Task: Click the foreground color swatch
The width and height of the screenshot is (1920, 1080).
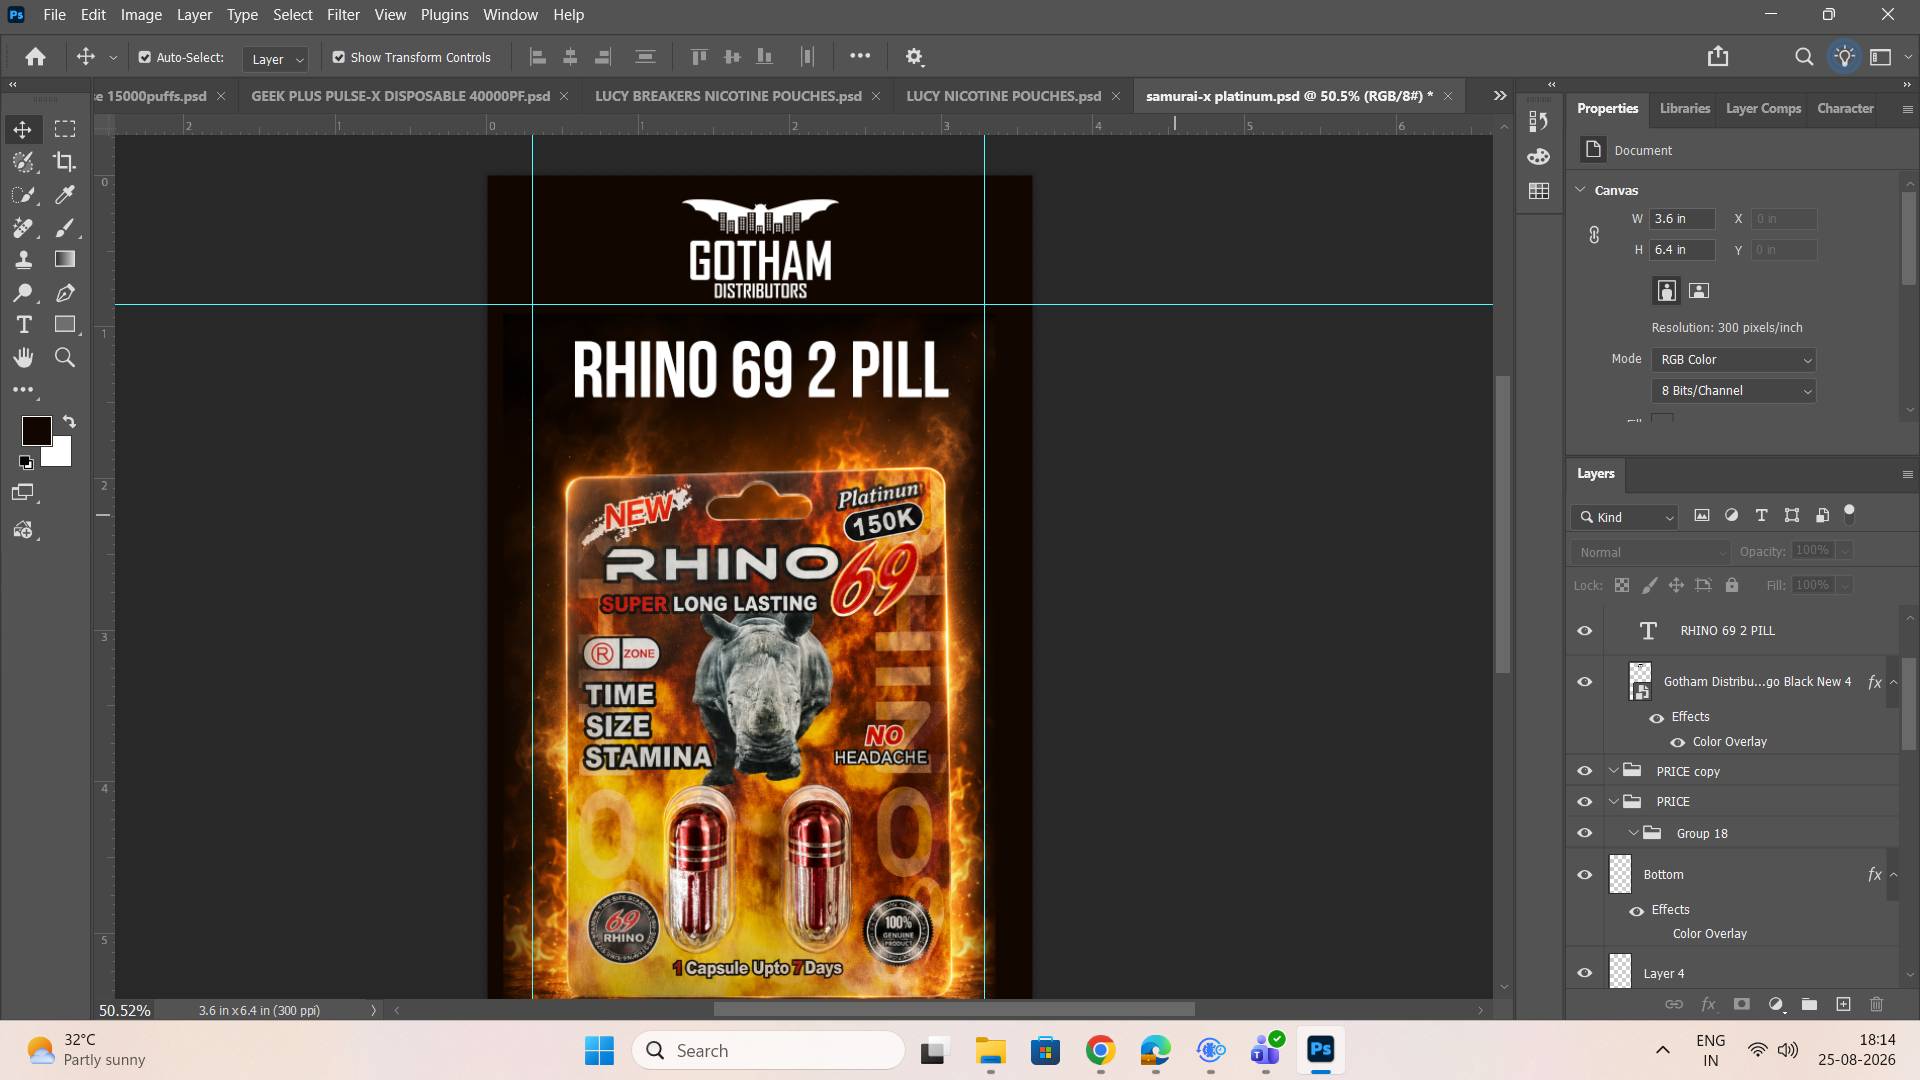Action: [36, 431]
